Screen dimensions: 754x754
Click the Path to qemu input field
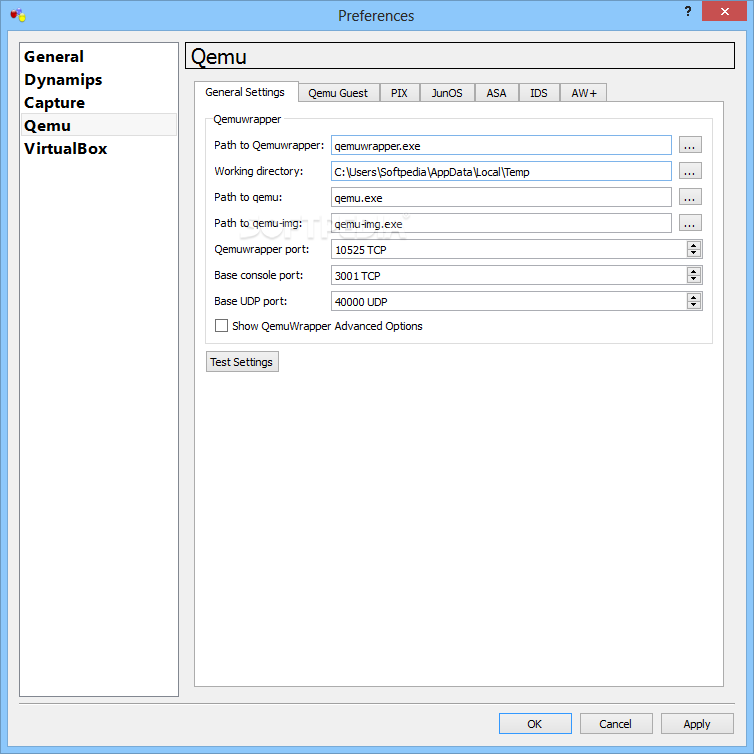click(x=501, y=197)
